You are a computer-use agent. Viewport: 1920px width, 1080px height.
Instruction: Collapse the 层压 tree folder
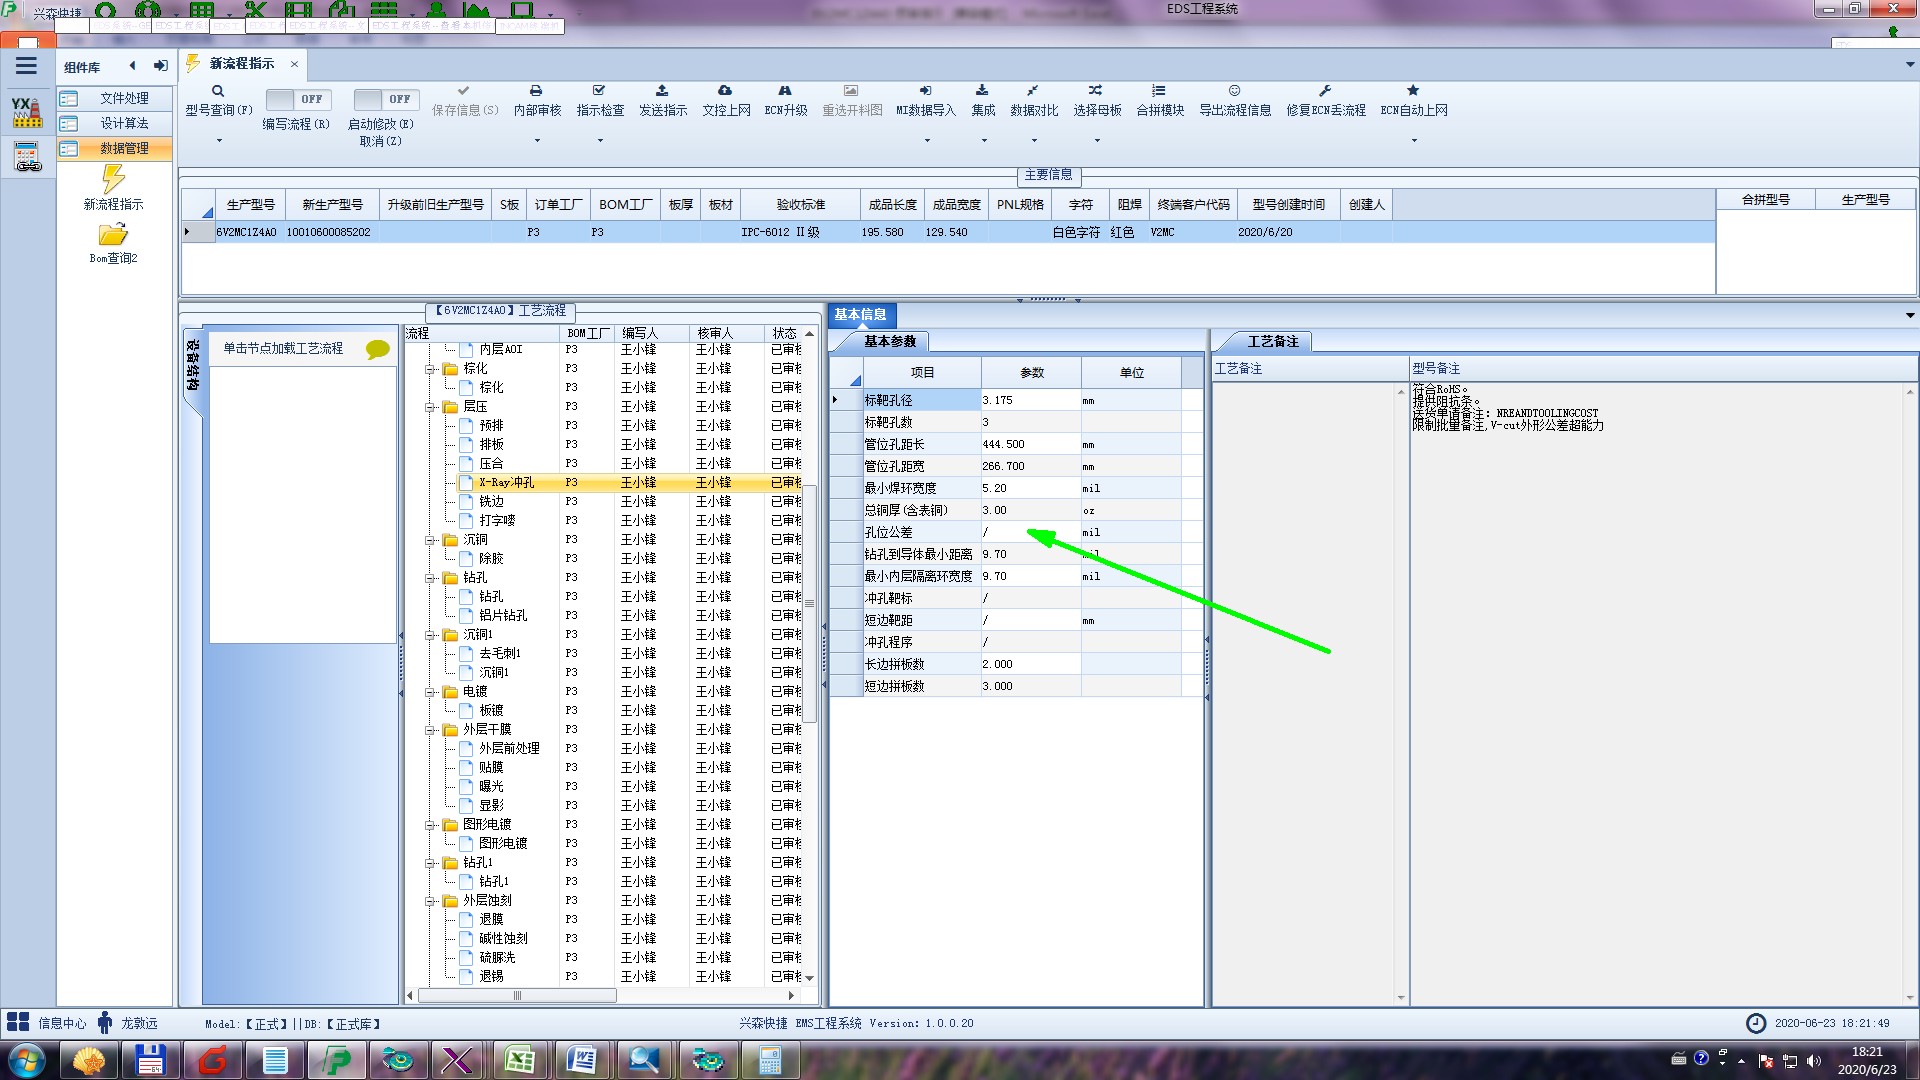click(x=431, y=407)
